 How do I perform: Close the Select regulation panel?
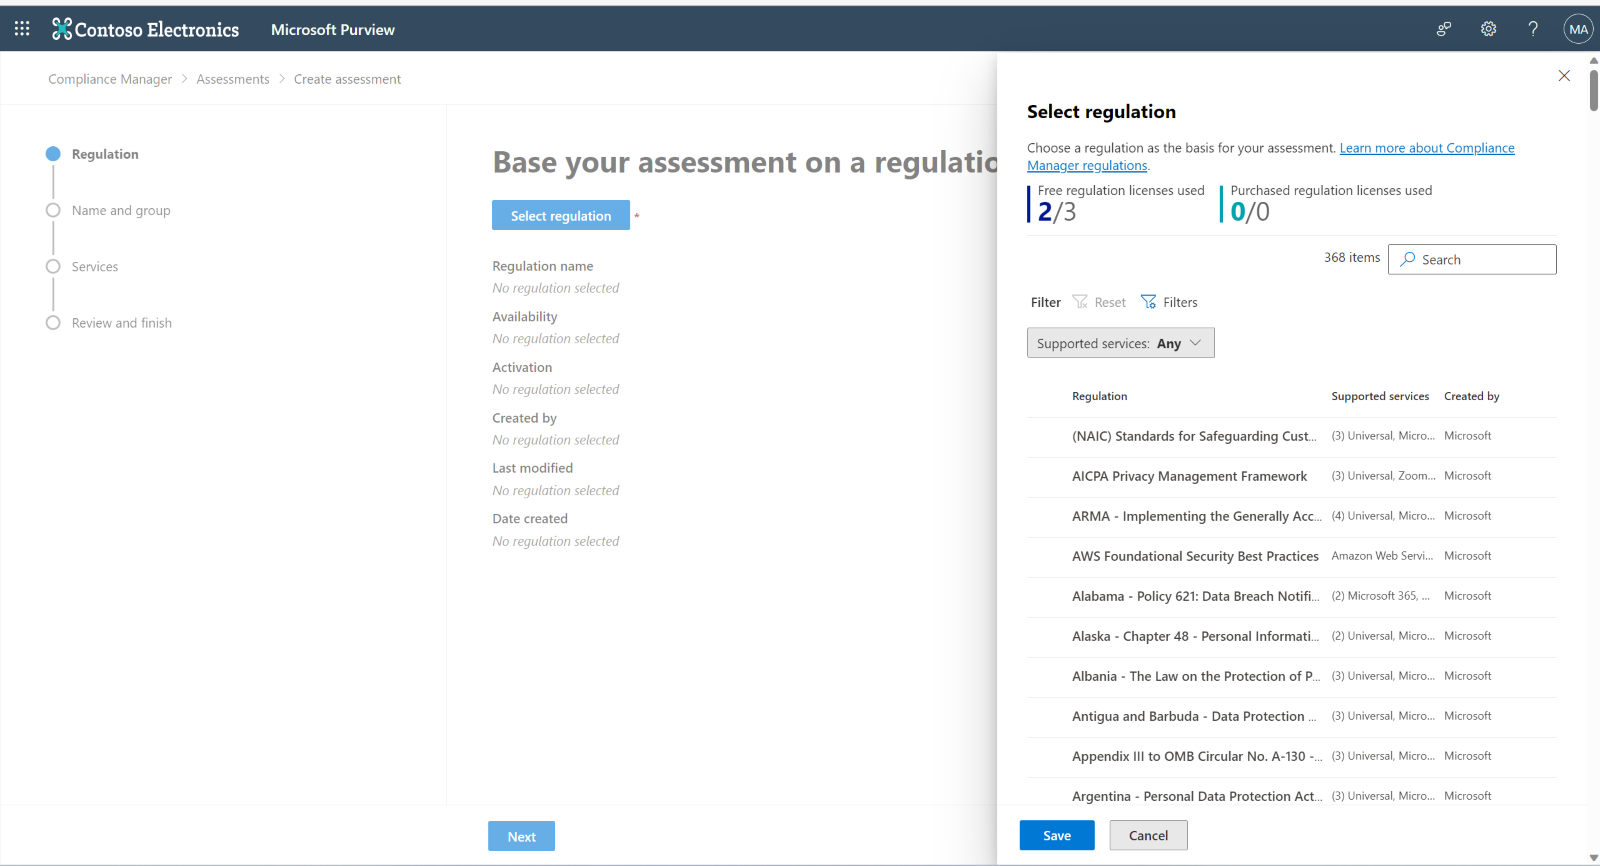[x=1564, y=76]
